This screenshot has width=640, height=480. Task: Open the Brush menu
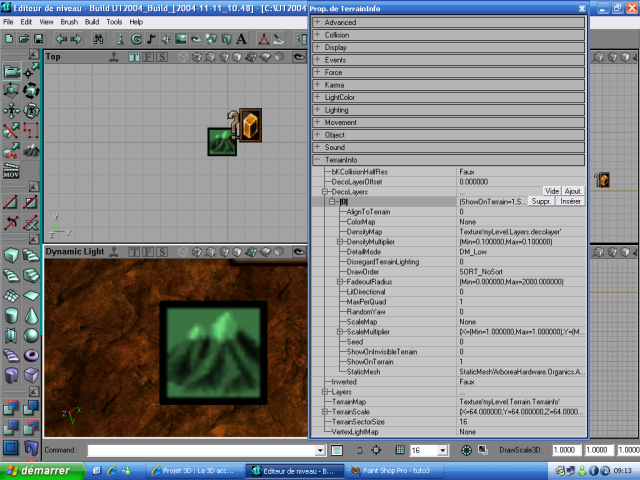pyautogui.click(x=69, y=21)
